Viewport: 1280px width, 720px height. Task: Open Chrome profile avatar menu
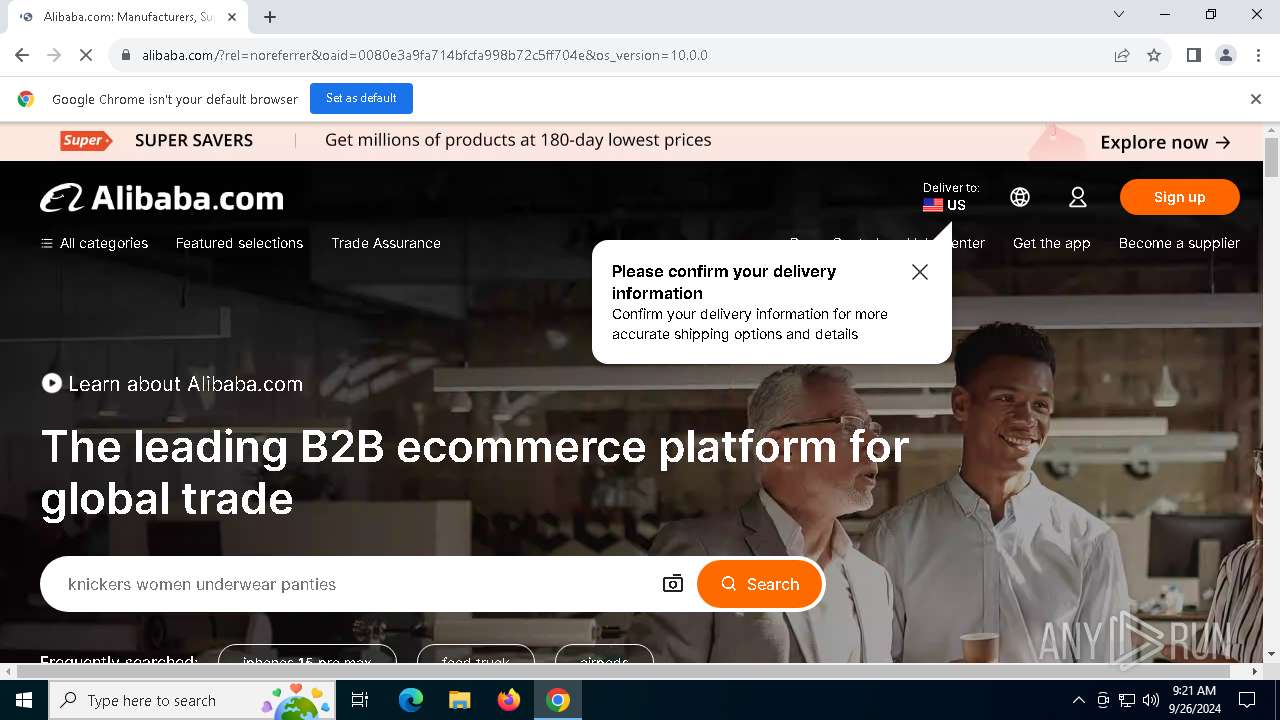[1225, 55]
